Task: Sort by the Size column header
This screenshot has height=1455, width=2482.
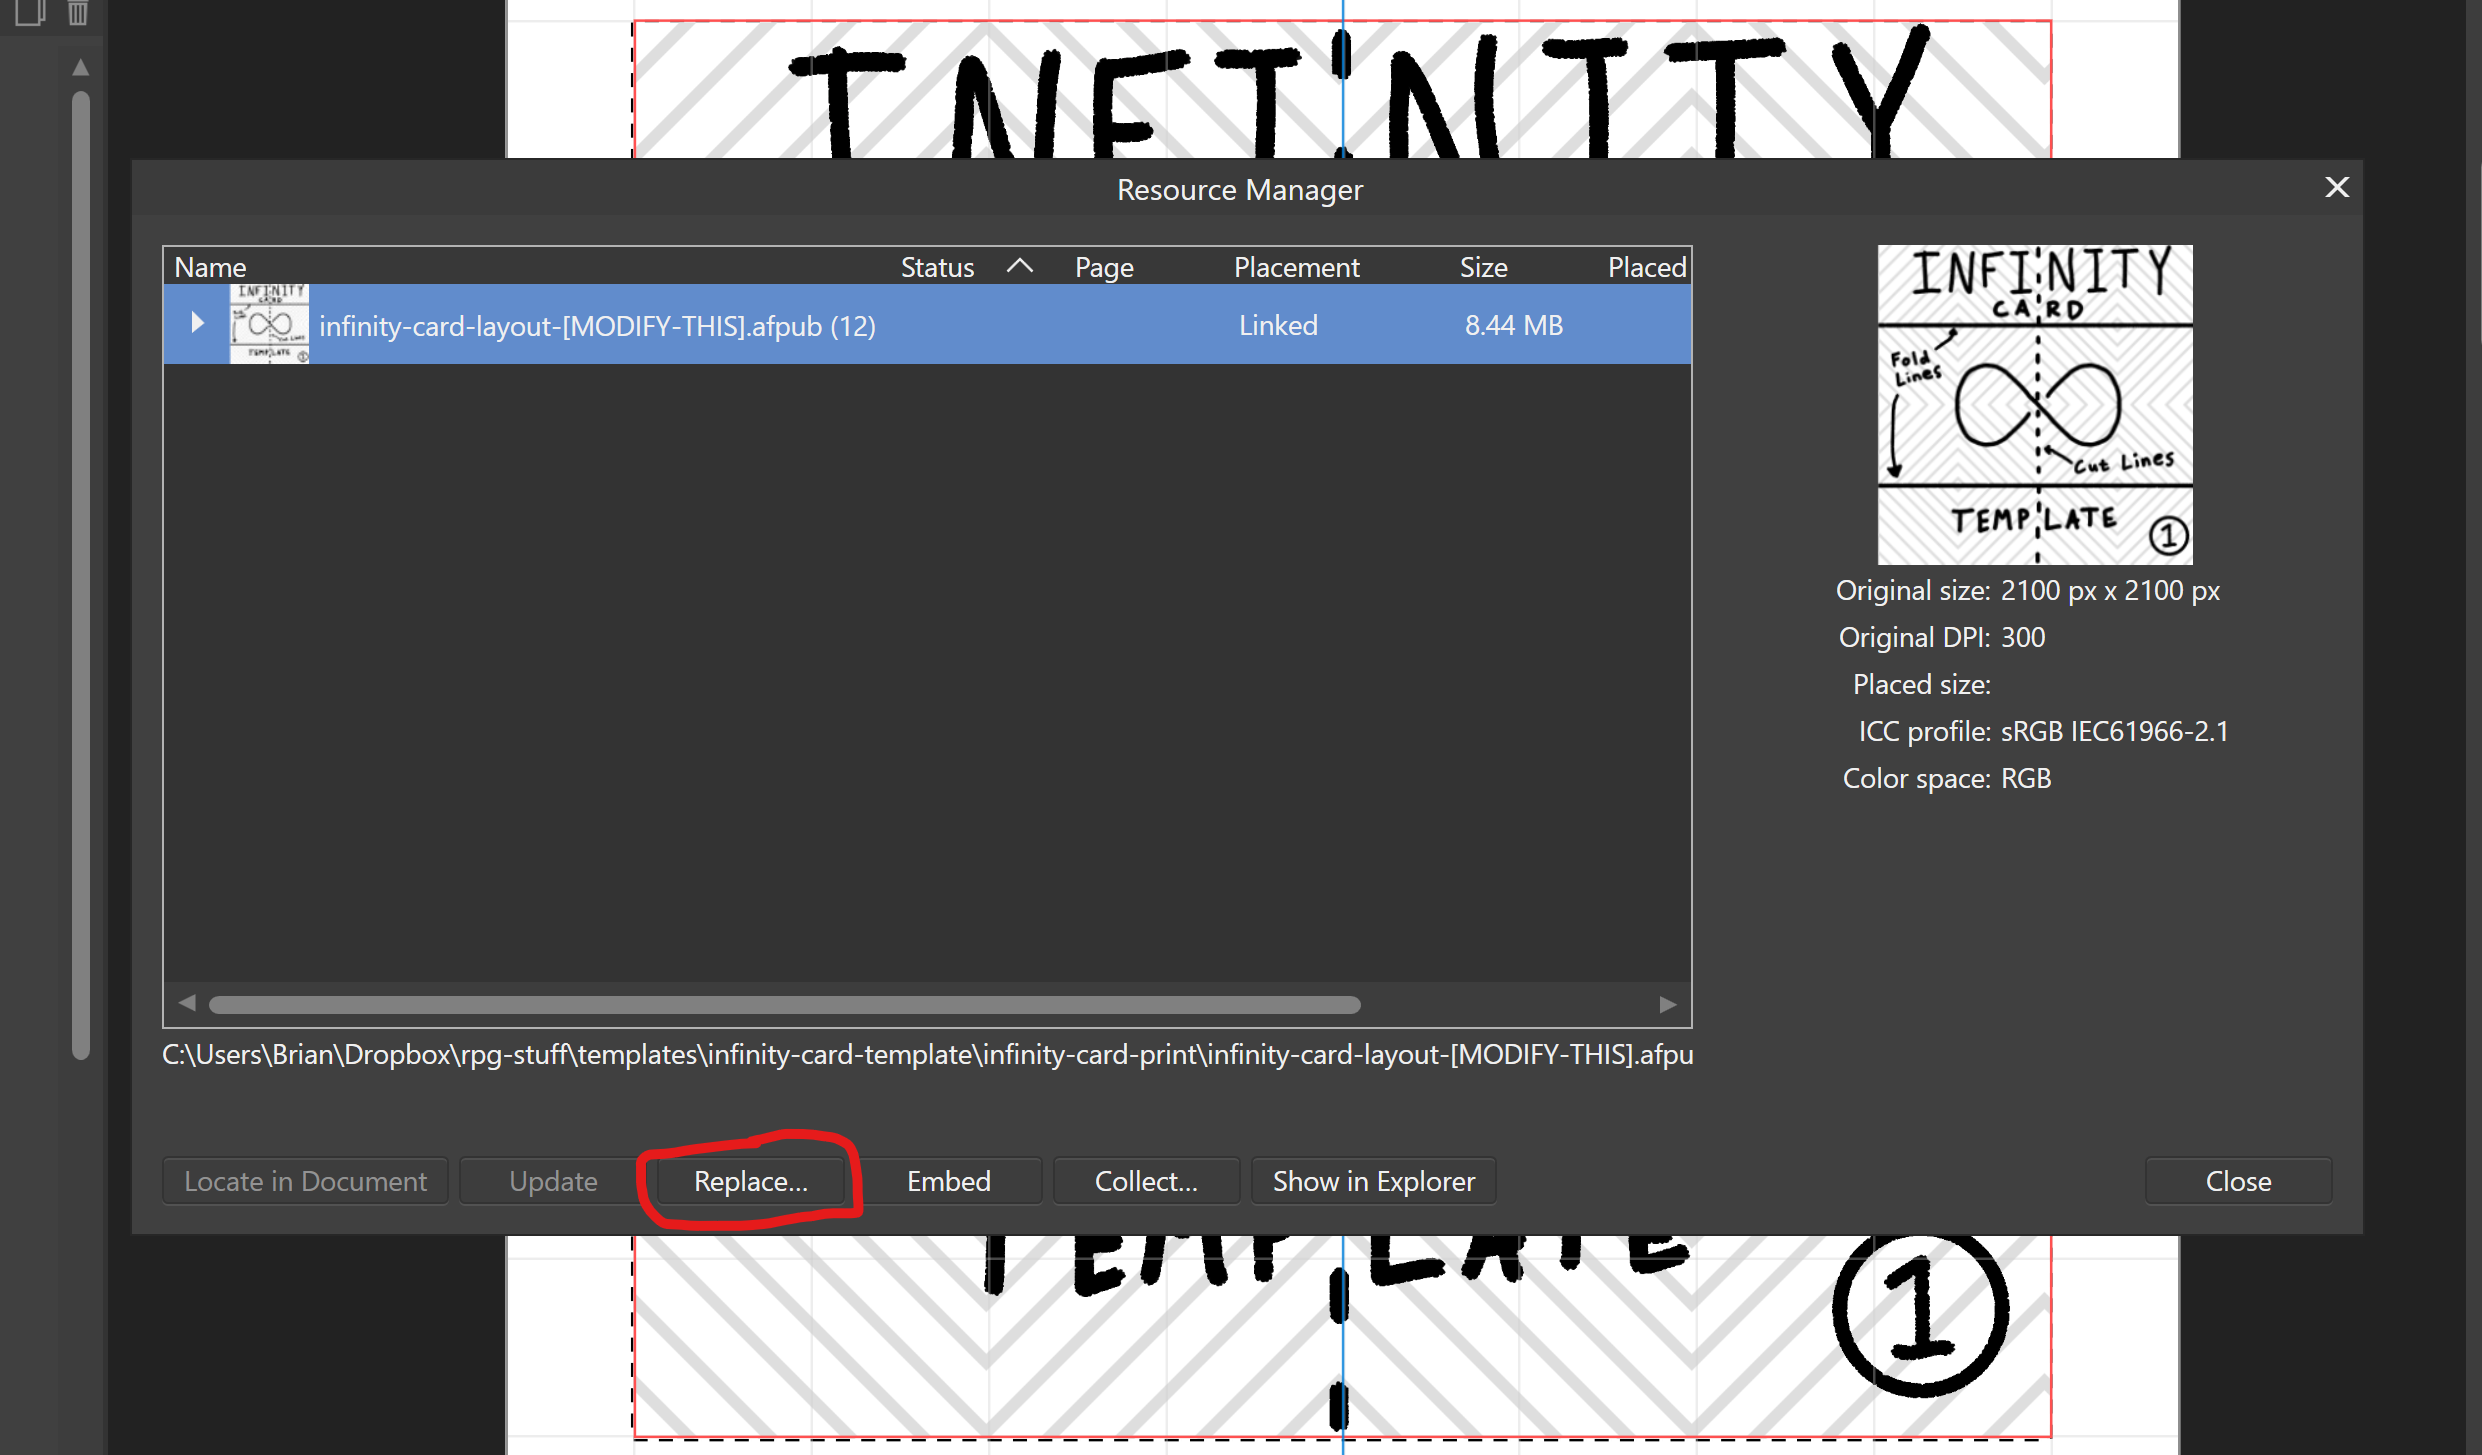Action: 1483,267
